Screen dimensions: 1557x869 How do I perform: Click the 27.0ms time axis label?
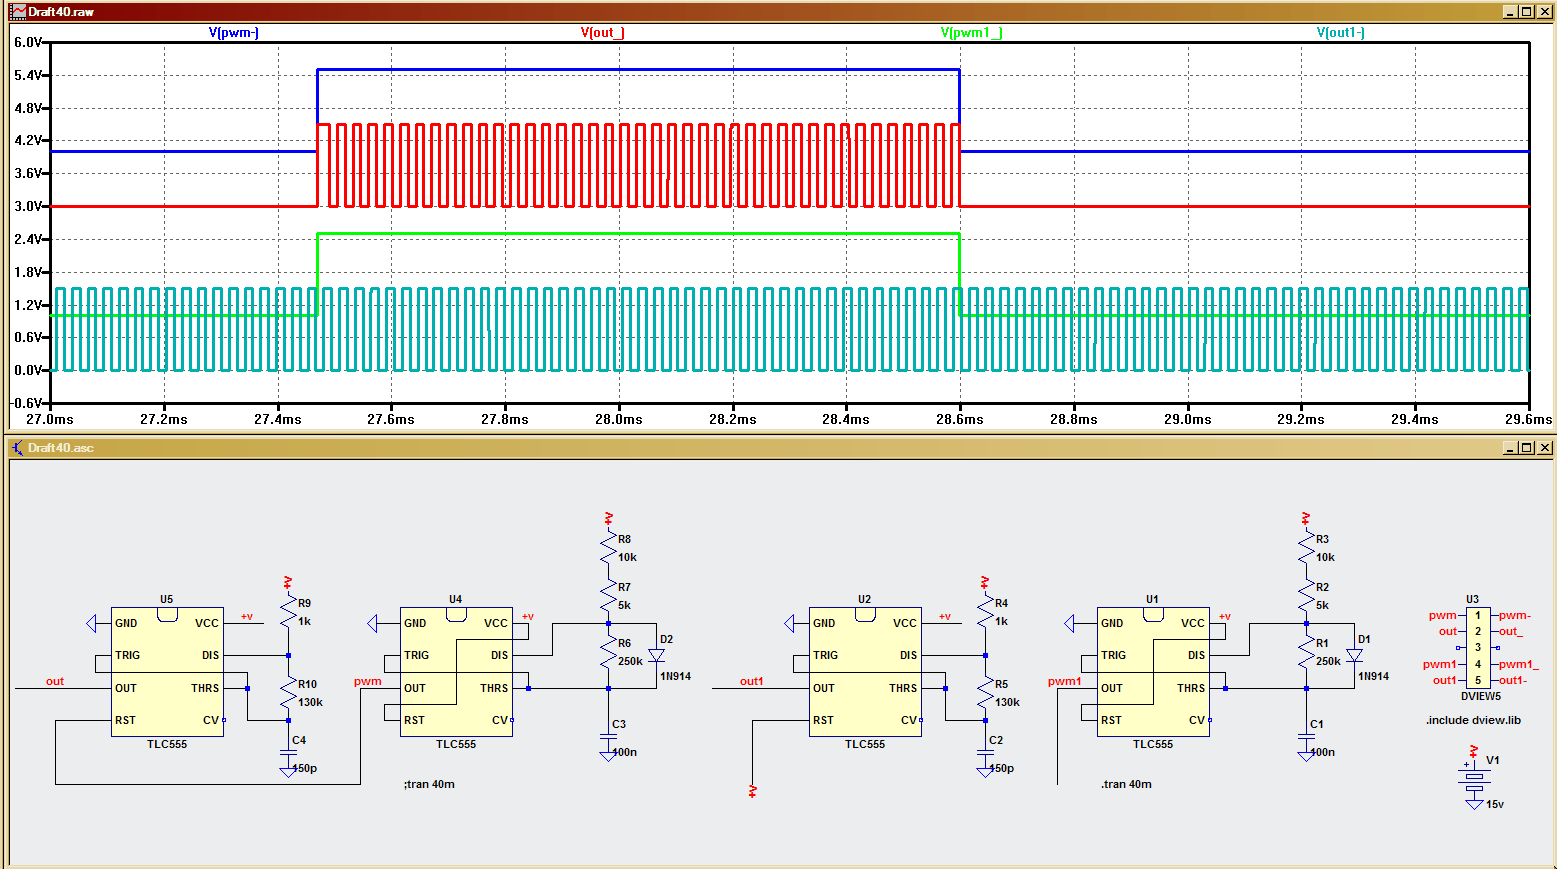(x=50, y=419)
